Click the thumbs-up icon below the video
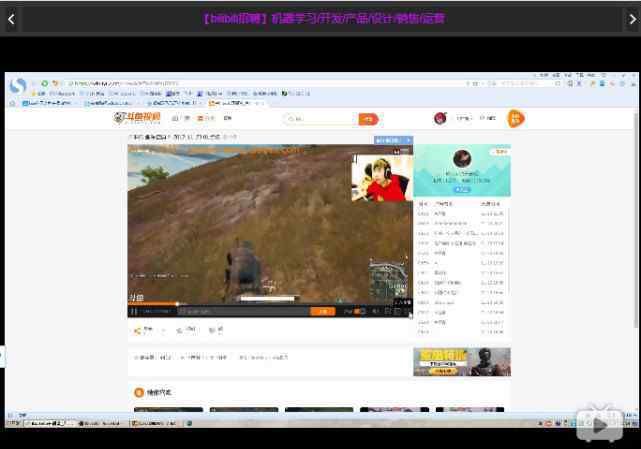 tap(179, 330)
